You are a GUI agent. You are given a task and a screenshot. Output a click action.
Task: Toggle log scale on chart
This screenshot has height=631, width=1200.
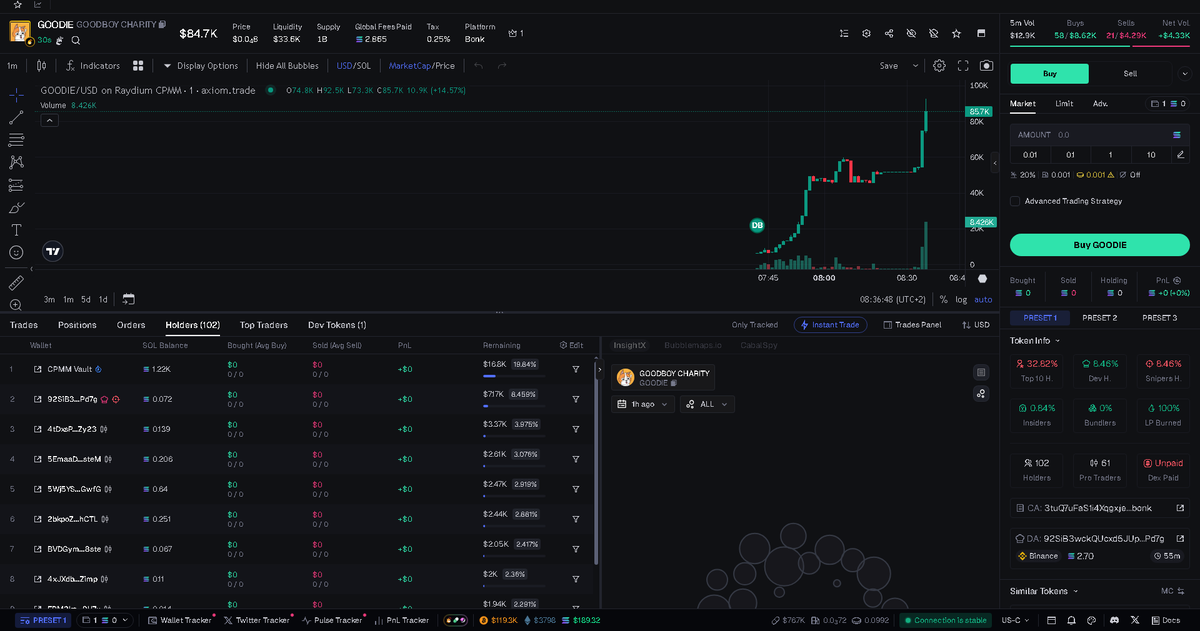click(x=961, y=299)
